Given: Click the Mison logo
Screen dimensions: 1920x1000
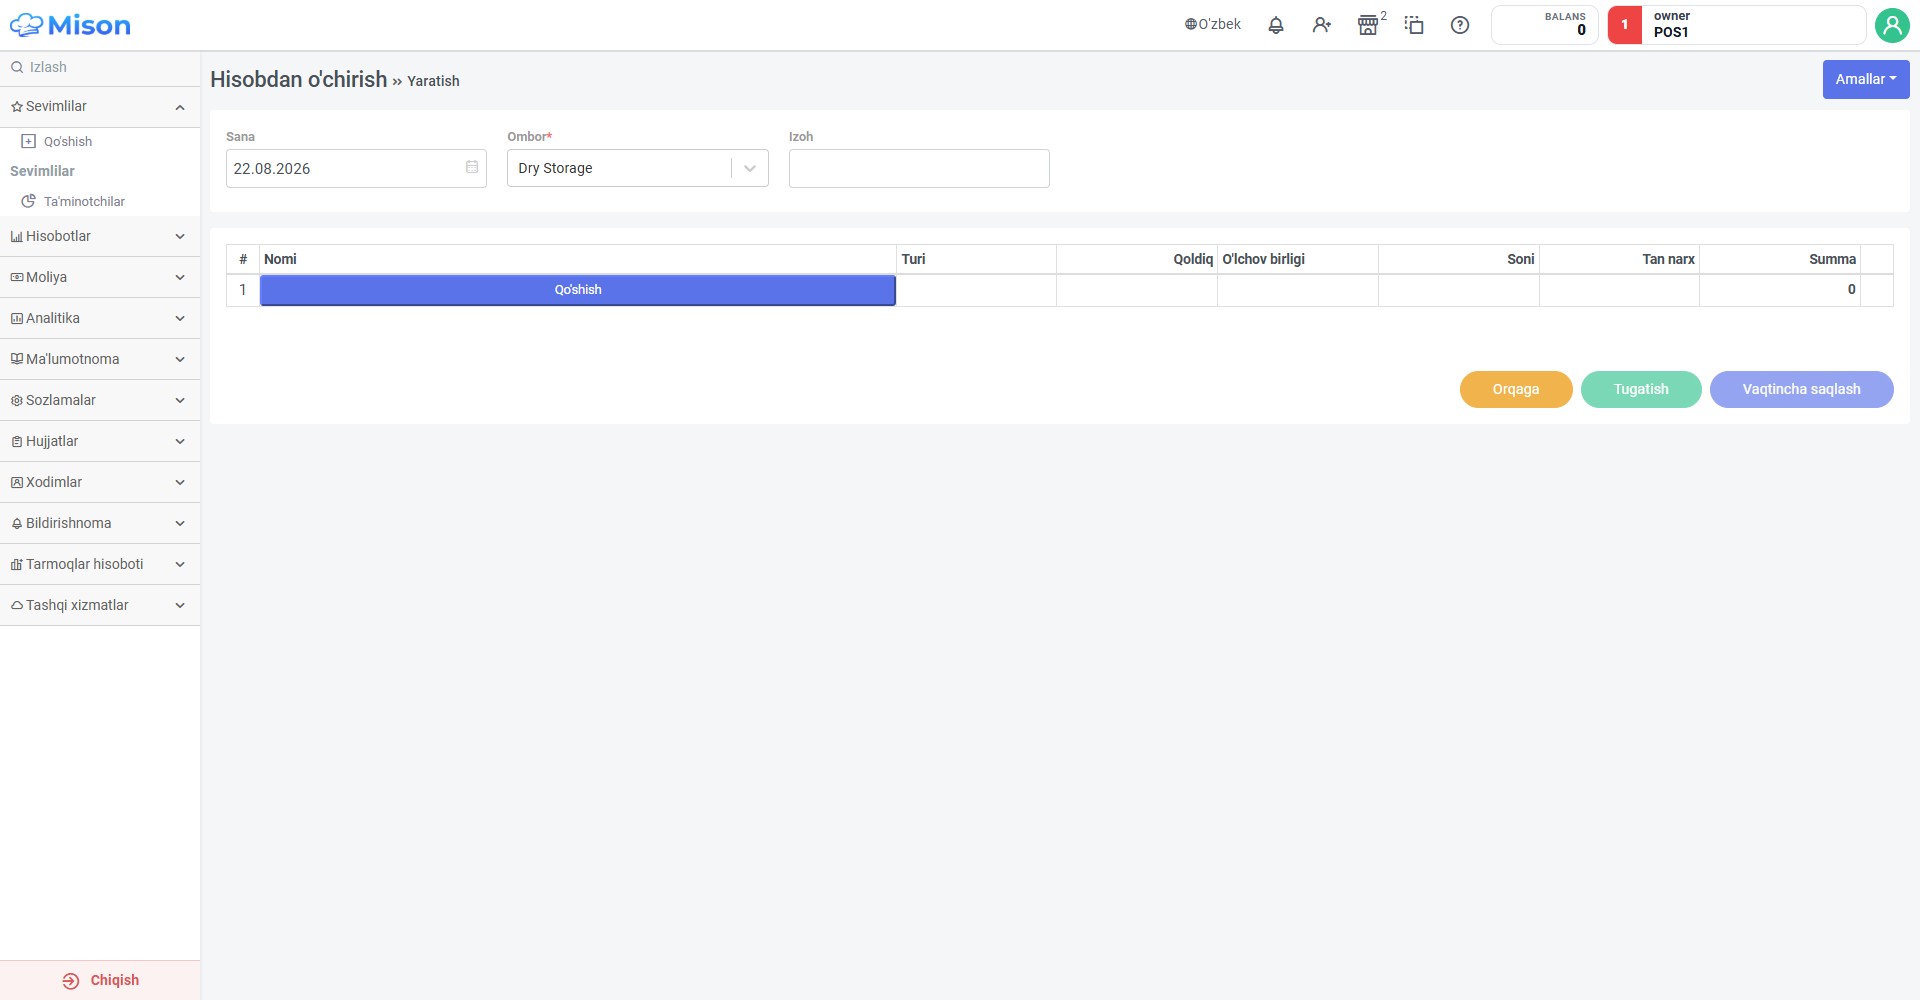Looking at the screenshot, I should pos(70,25).
